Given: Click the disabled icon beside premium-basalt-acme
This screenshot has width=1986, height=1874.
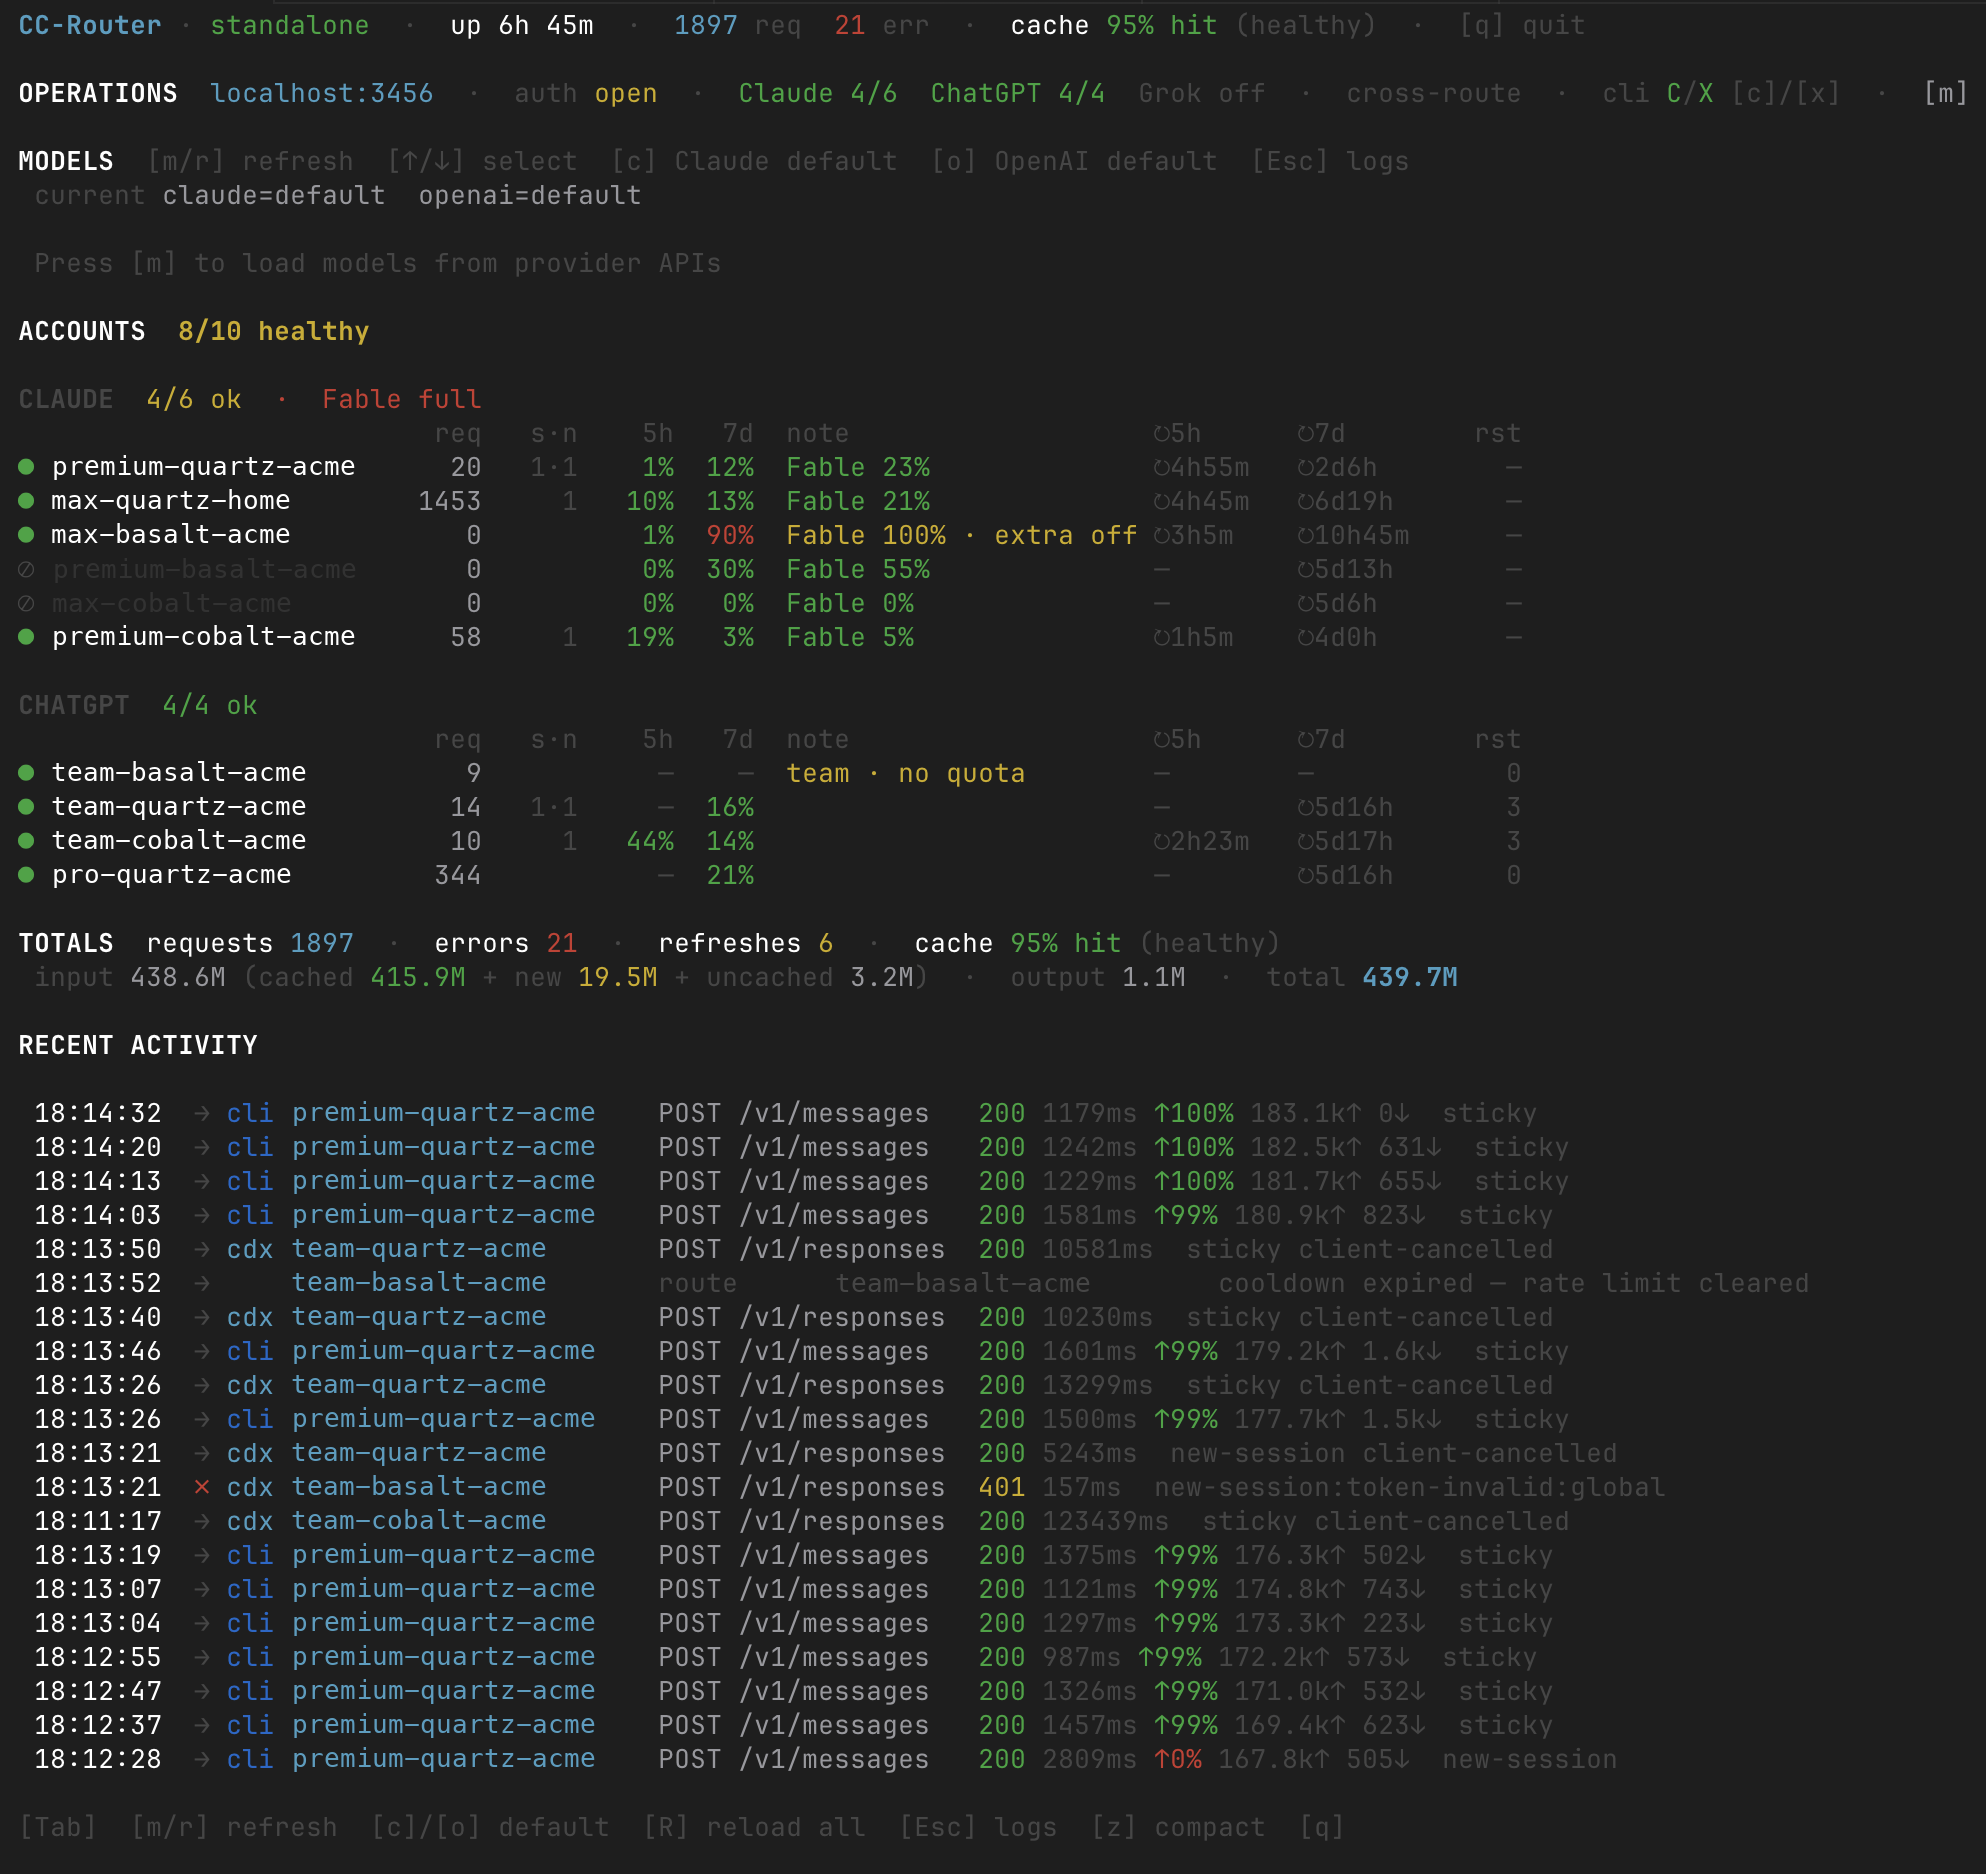Looking at the screenshot, I should pyautogui.click(x=27, y=569).
